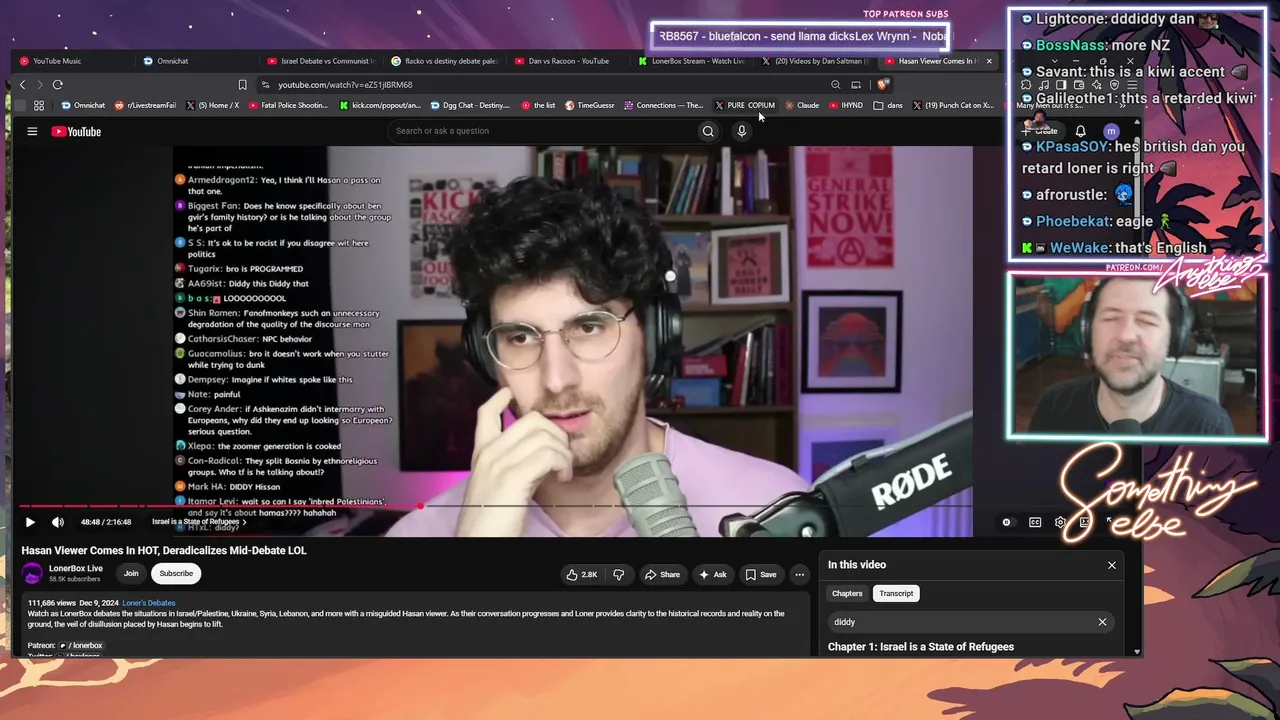Image resolution: width=1280 pixels, height=720 pixels.
Task: Expand the 'Israel is a State of Refugees' chapter
Action: pyautogui.click(x=199, y=522)
